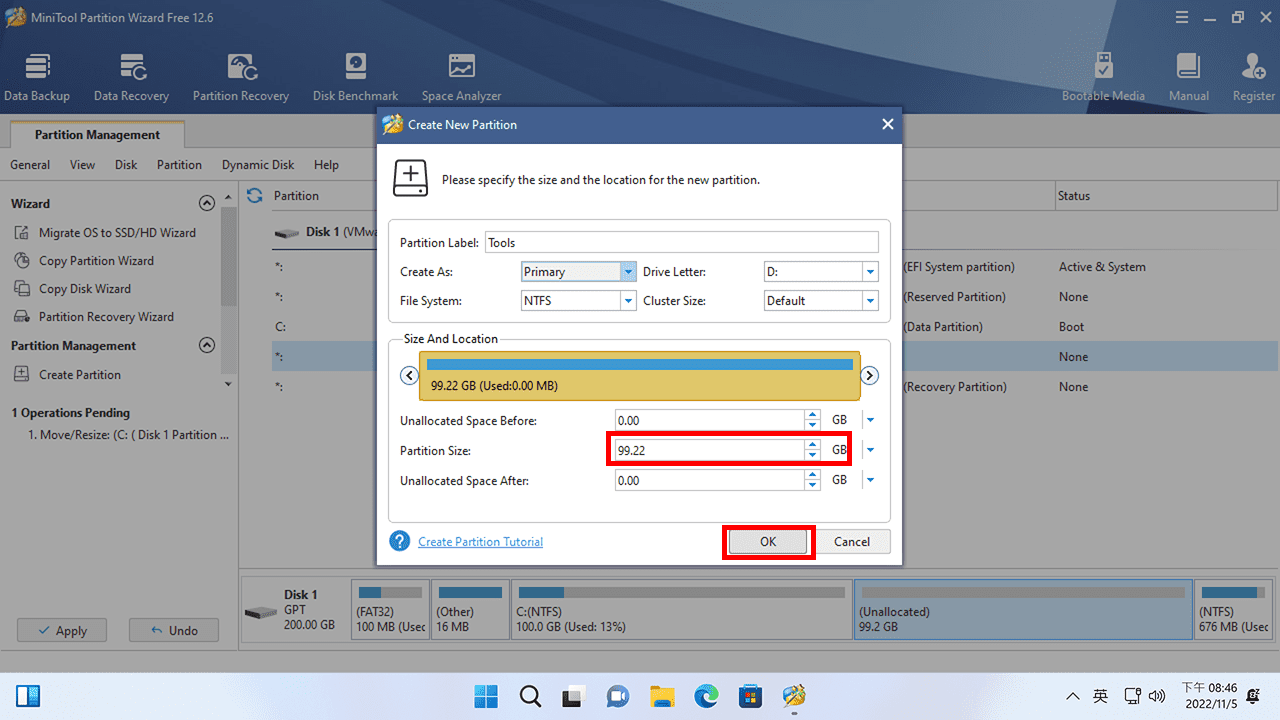Click the help icon in the dialog
This screenshot has height=720, width=1280.
[x=399, y=540]
